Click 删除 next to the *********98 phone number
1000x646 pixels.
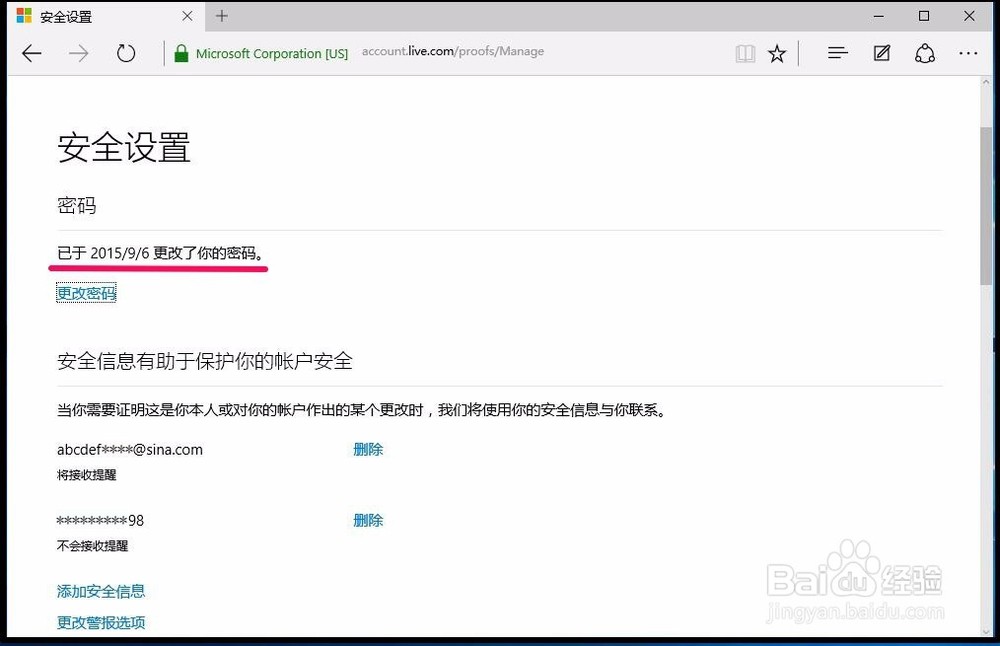[x=367, y=520]
